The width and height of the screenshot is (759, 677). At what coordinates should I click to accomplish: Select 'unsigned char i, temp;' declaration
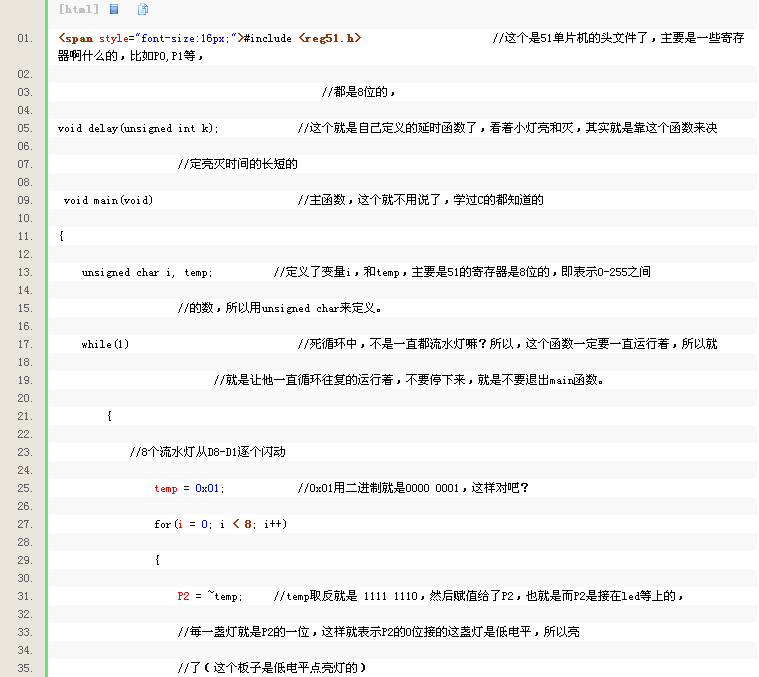147,272
